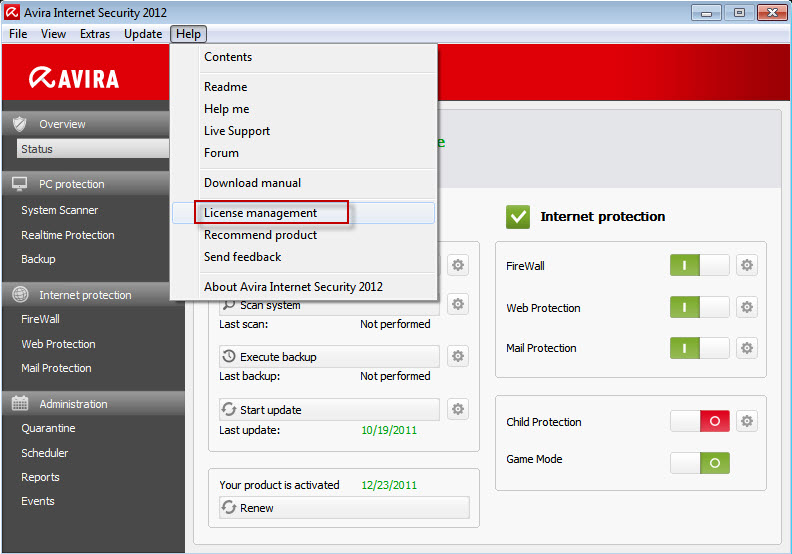Toggle the Web Protection switch
The height and width of the screenshot is (554, 792).
(x=700, y=307)
